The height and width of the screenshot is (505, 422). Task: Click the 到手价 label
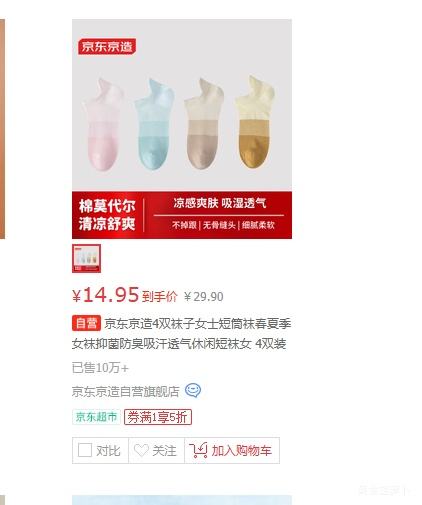pos(160,296)
